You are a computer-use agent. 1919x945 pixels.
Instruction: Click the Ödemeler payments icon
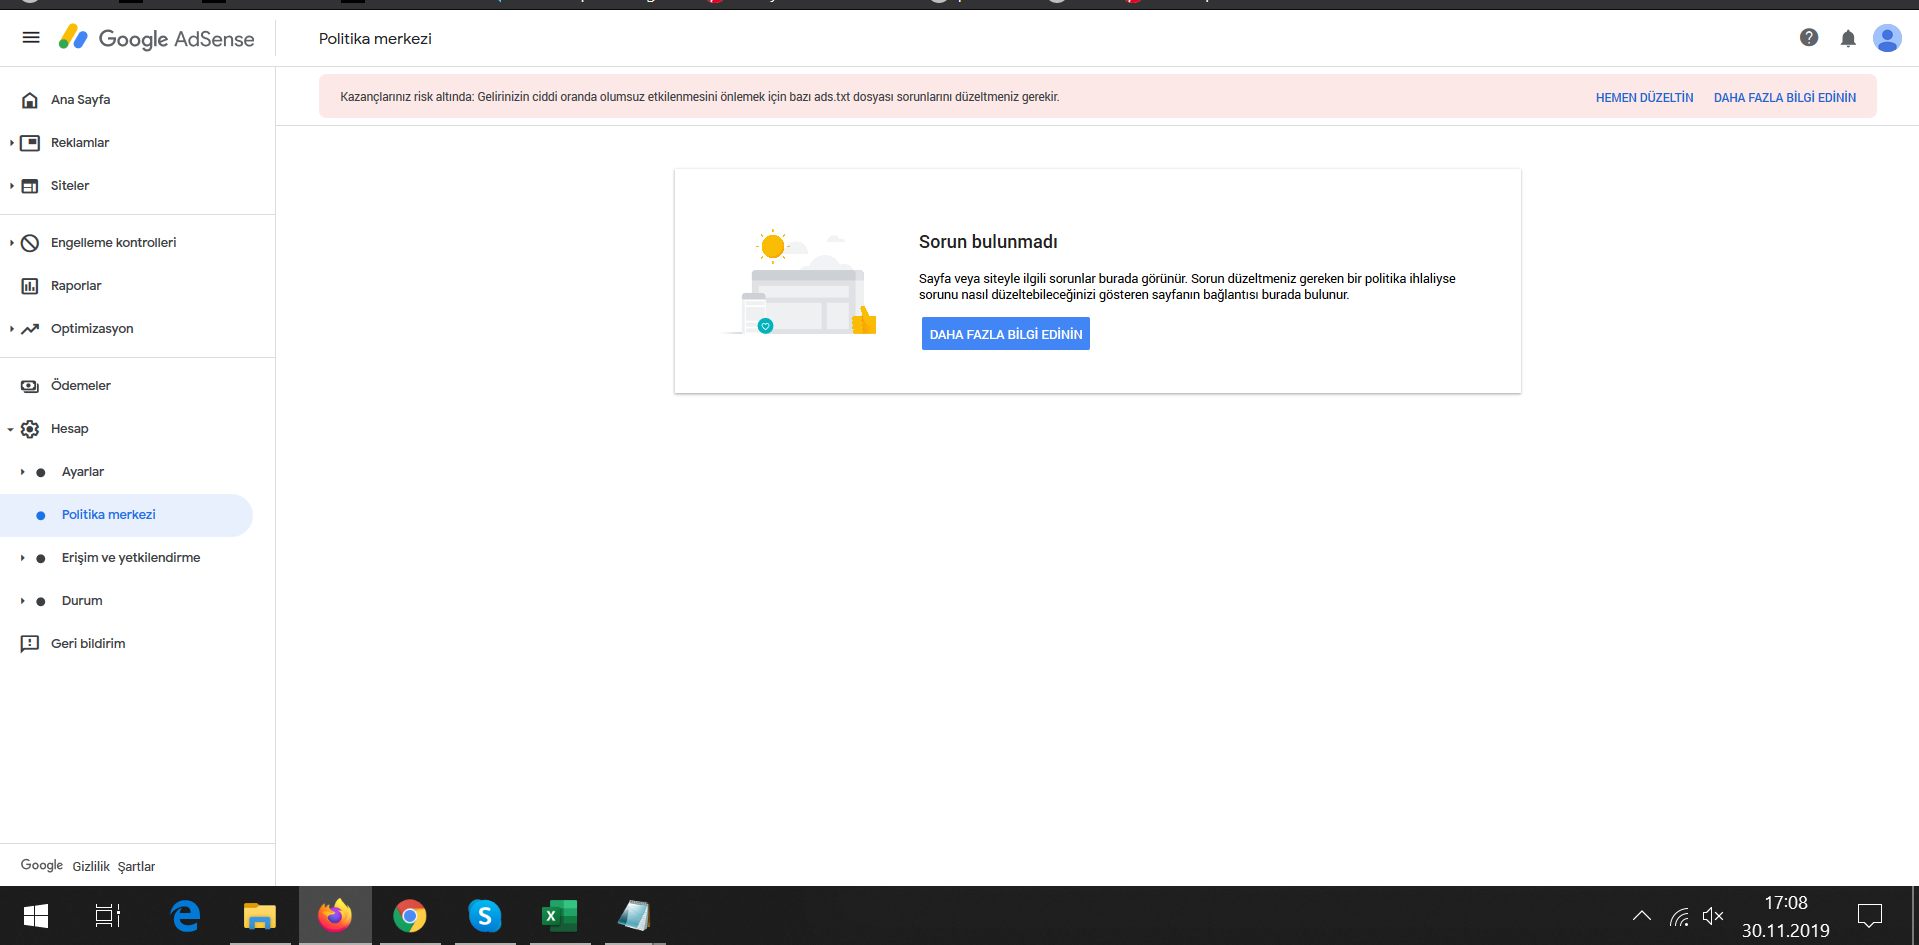30,386
